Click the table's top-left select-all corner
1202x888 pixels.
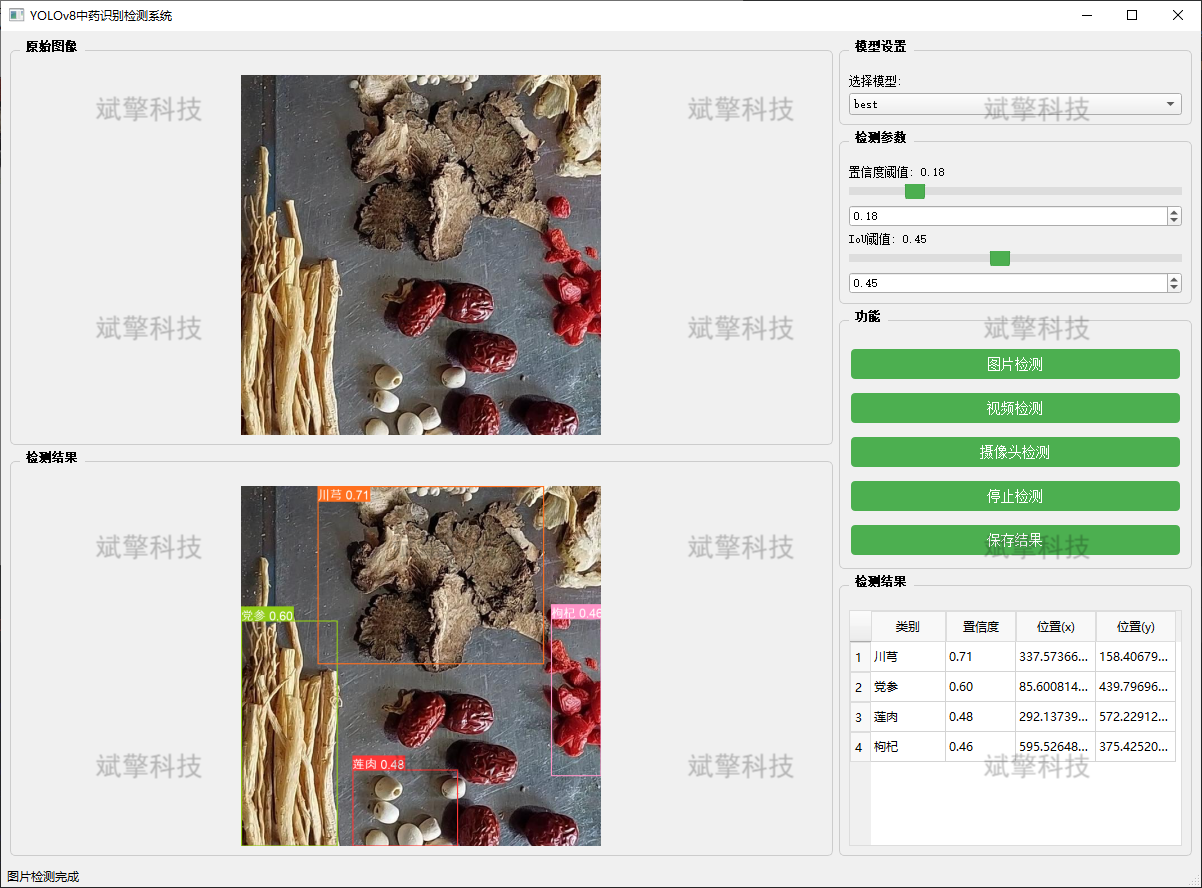point(860,627)
